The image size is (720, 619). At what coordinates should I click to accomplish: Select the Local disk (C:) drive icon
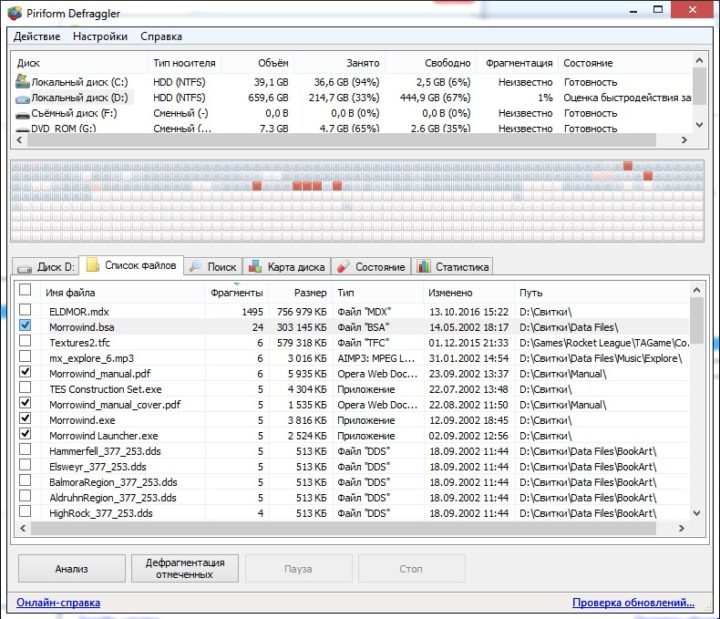pos(22,82)
